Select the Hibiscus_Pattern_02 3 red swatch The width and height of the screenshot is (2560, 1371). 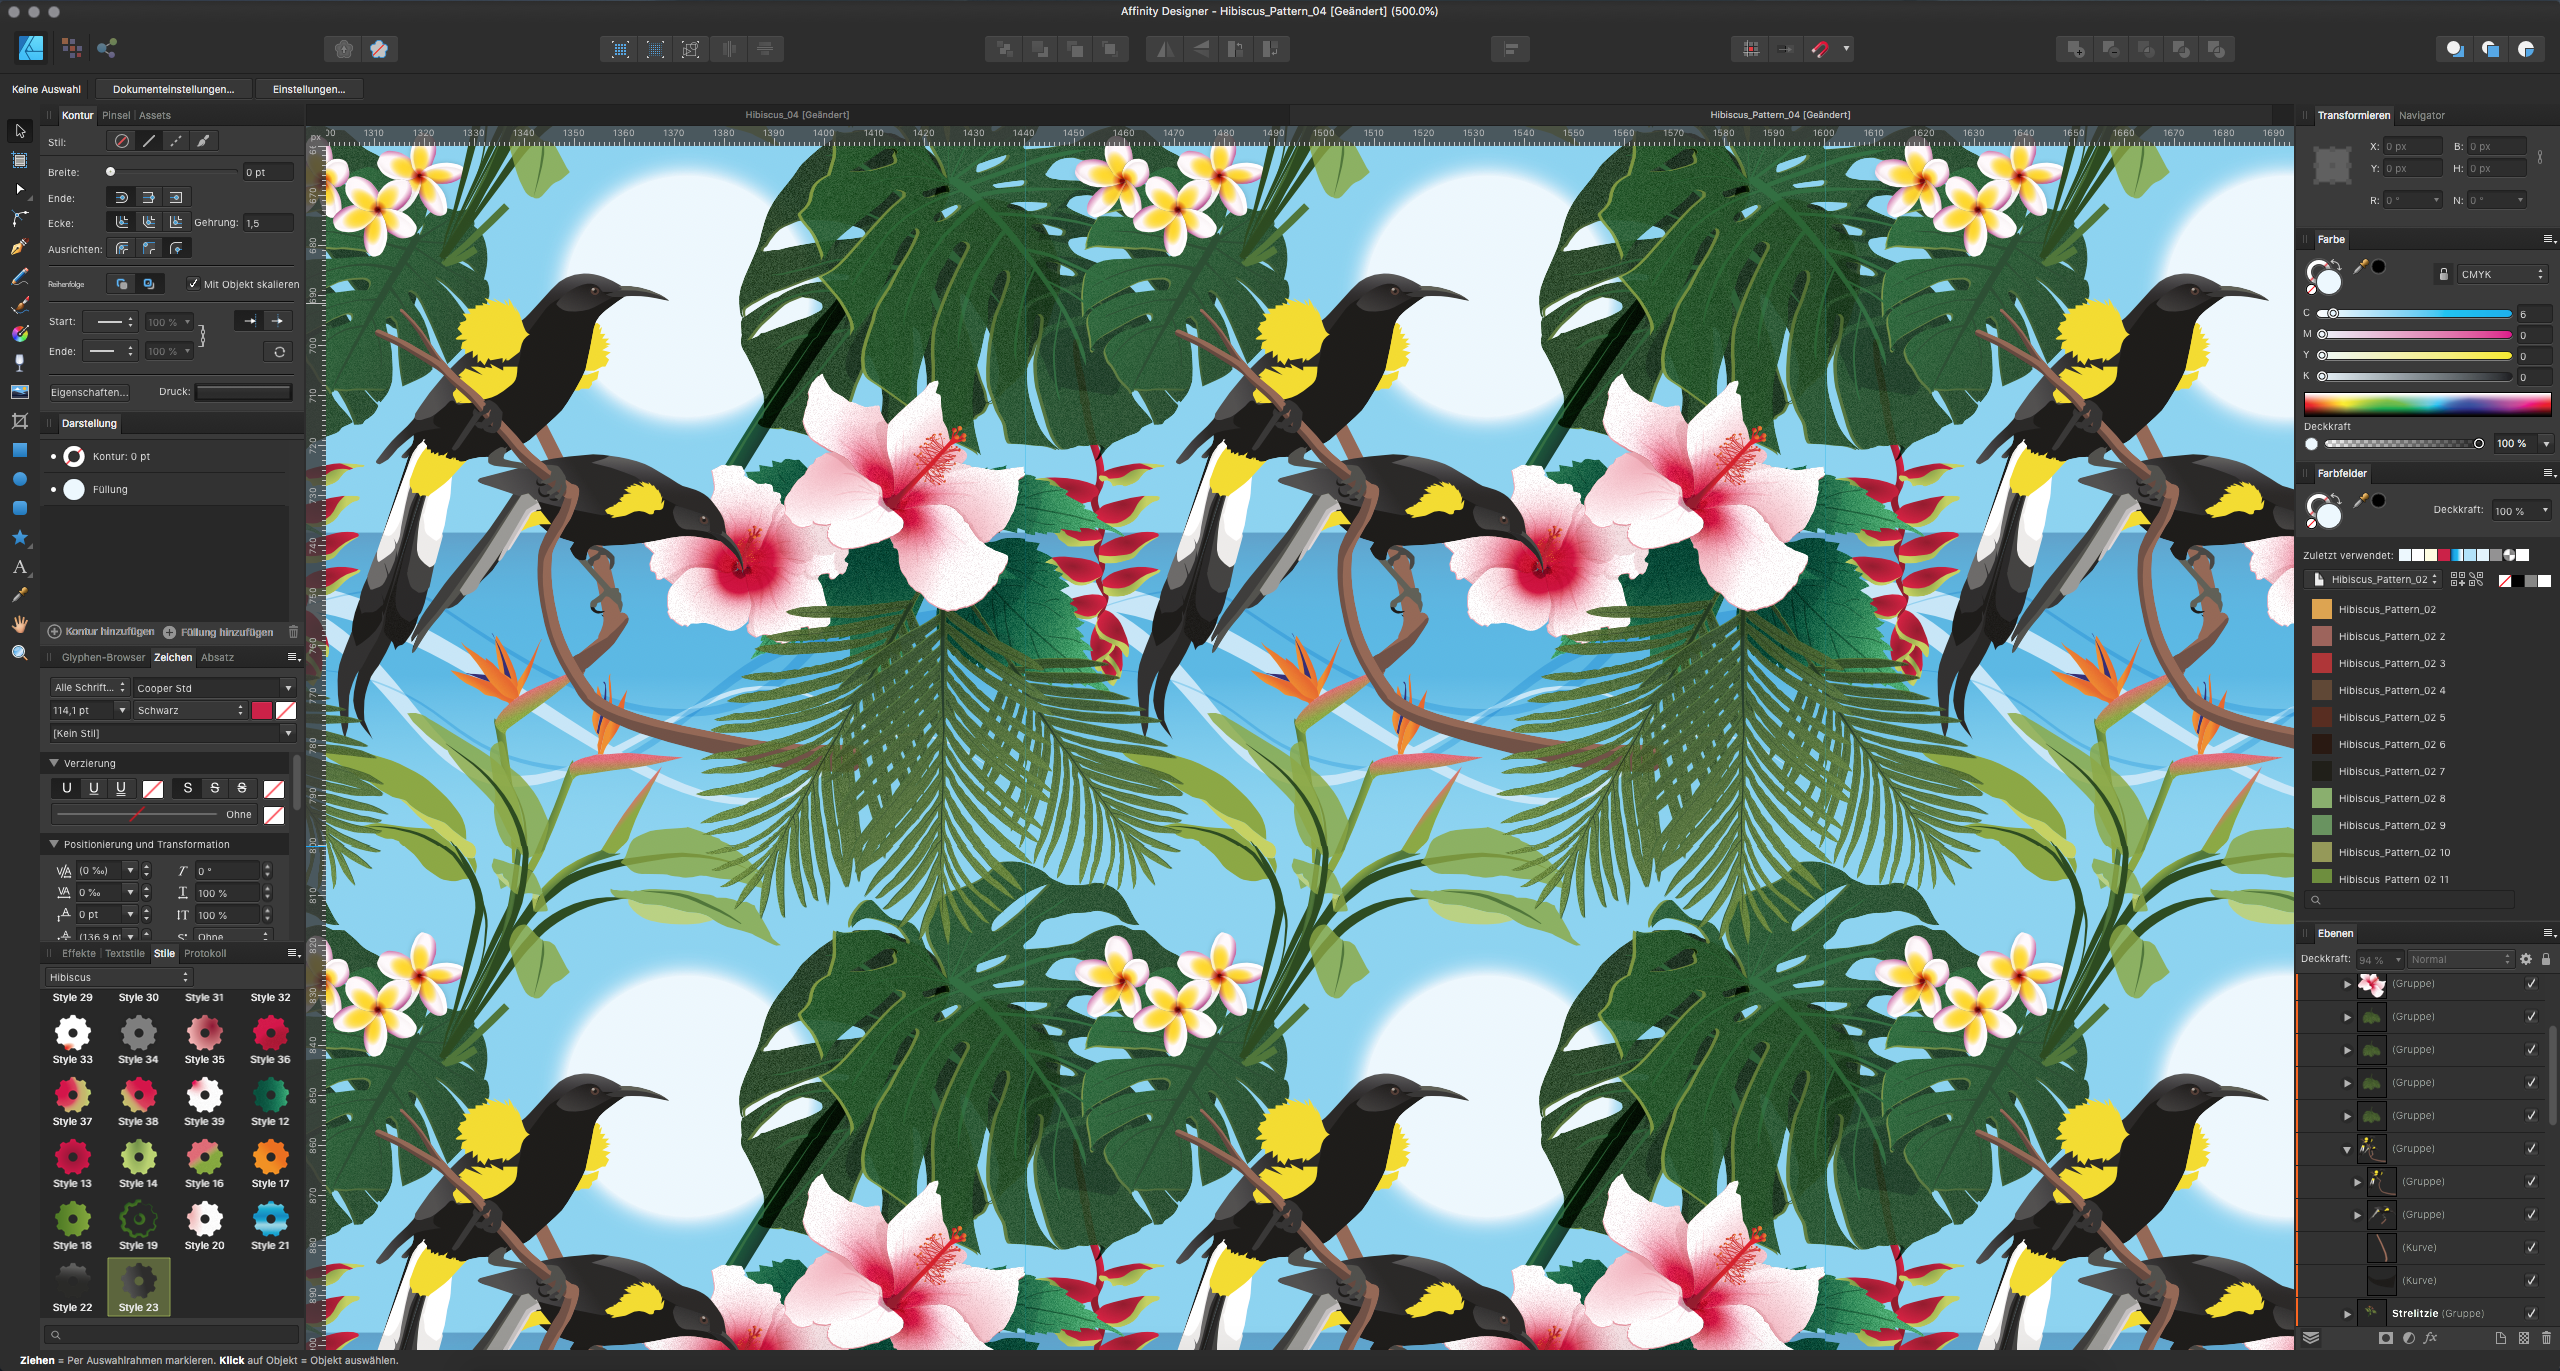tap(2321, 663)
